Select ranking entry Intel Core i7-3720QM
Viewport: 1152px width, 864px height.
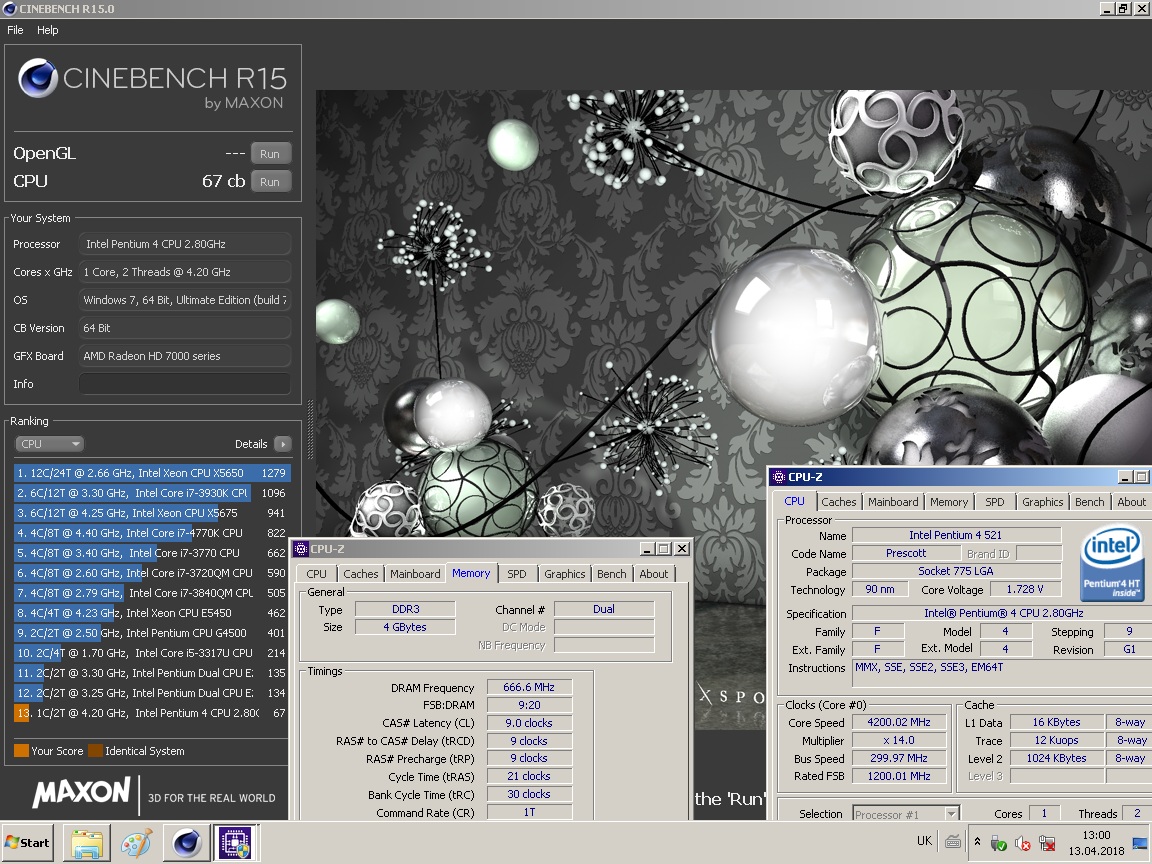point(151,572)
